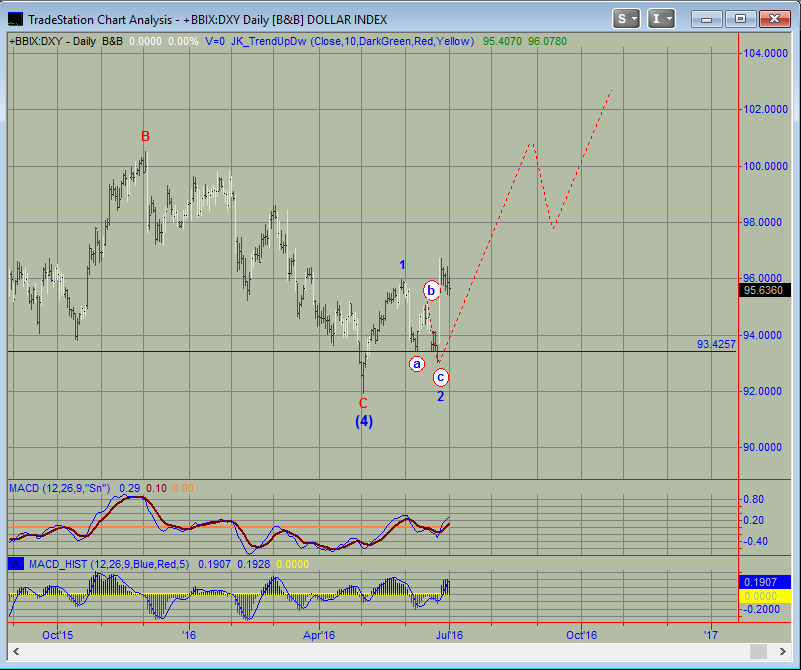Click the 100.0000 price axis label
Screen dimensions: 801x670
765,166
